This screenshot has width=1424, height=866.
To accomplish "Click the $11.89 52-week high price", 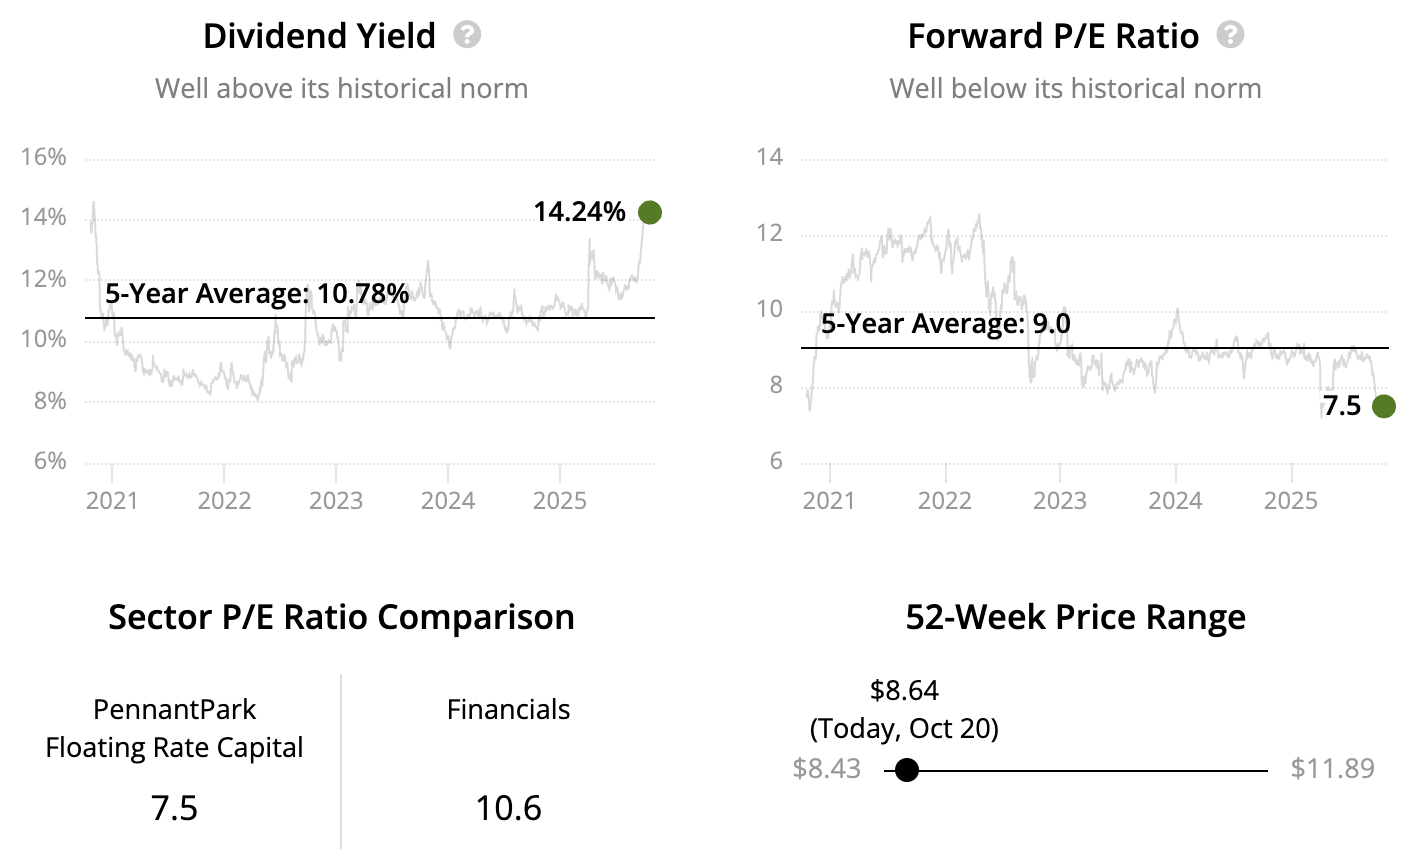I will (1332, 769).
